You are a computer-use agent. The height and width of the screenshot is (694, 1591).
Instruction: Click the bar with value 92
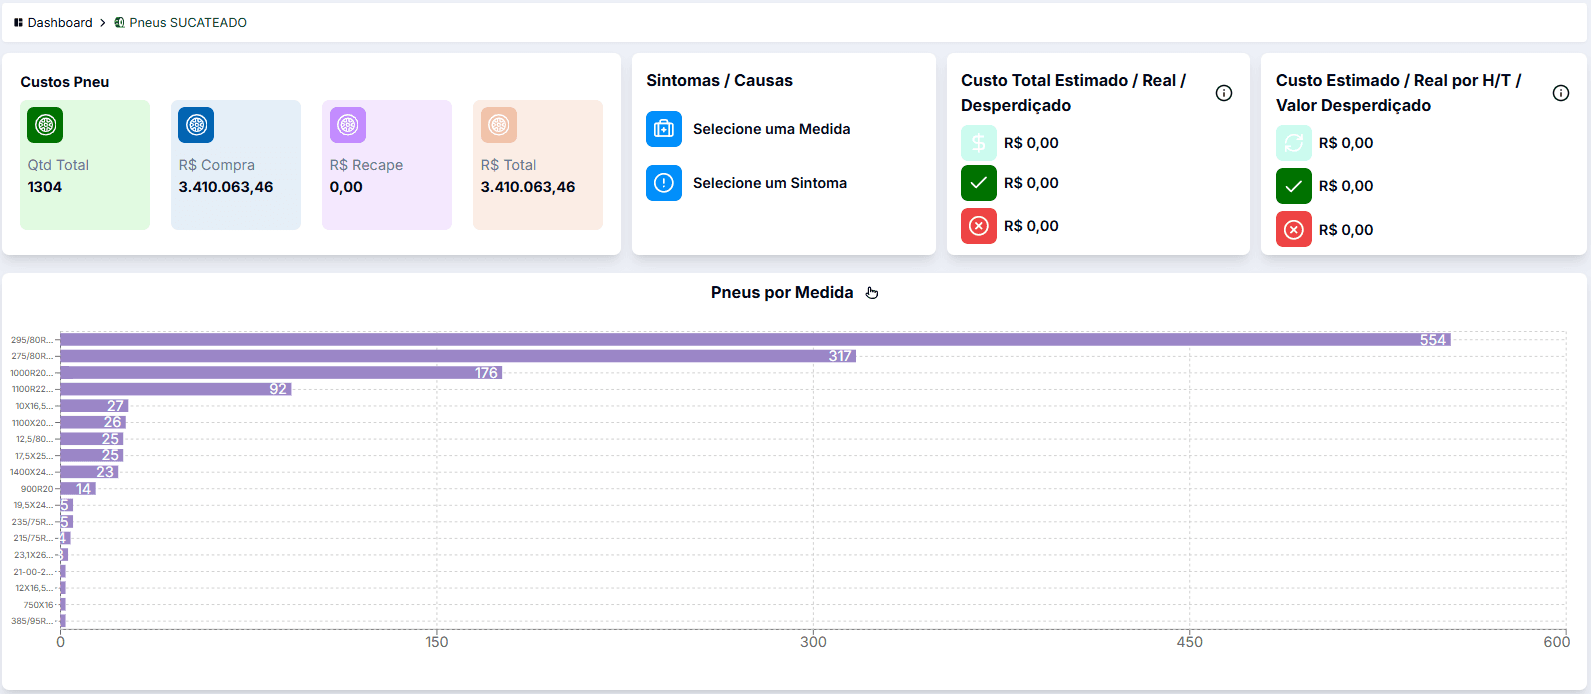175,389
